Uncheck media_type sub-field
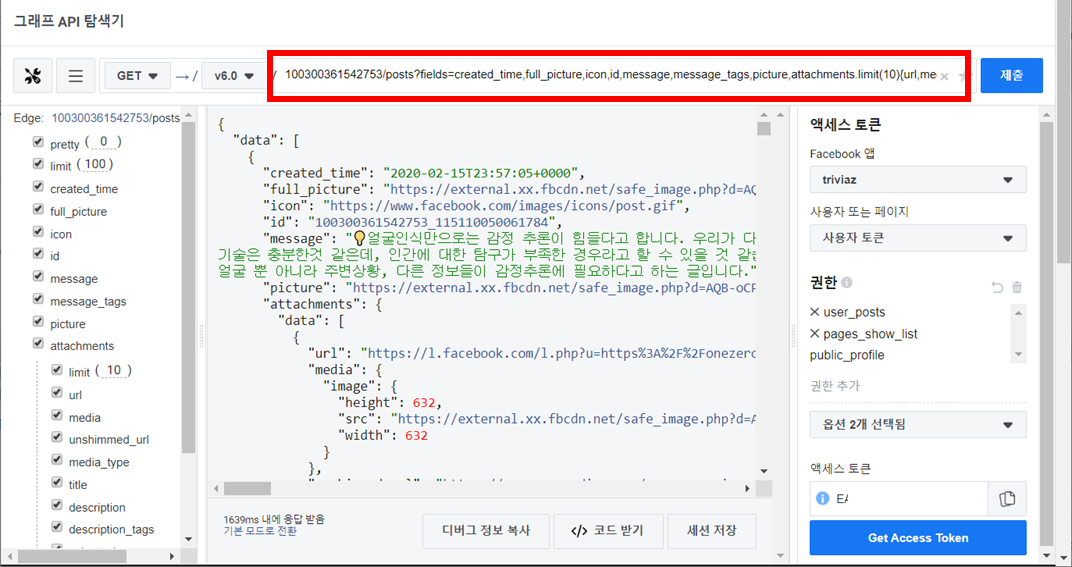Screen dimensions: 1072x567 pos(57,460)
